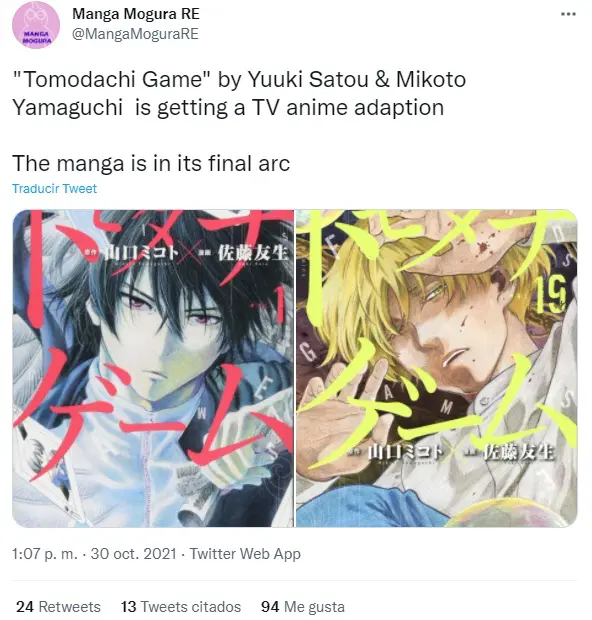
Task: Click the red volume number 1 on left cover
Action: [x=282, y=306]
